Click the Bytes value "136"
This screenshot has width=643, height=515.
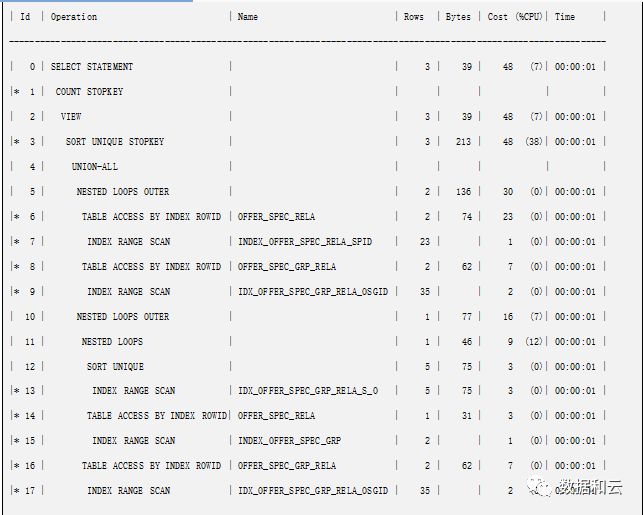click(x=463, y=192)
